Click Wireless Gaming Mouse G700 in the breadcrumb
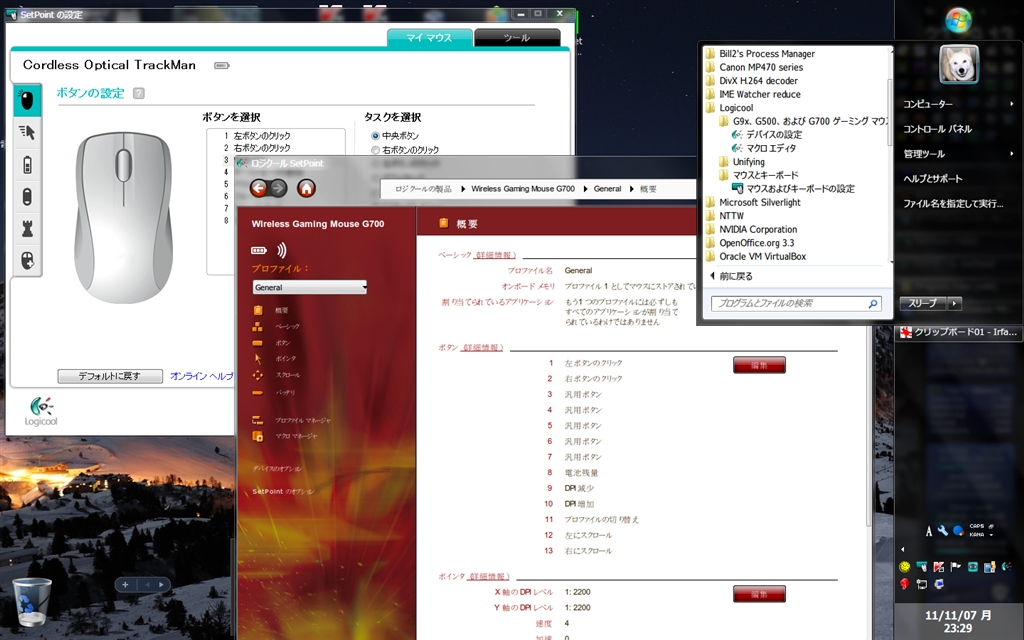The width and height of the screenshot is (1024, 640). point(522,189)
